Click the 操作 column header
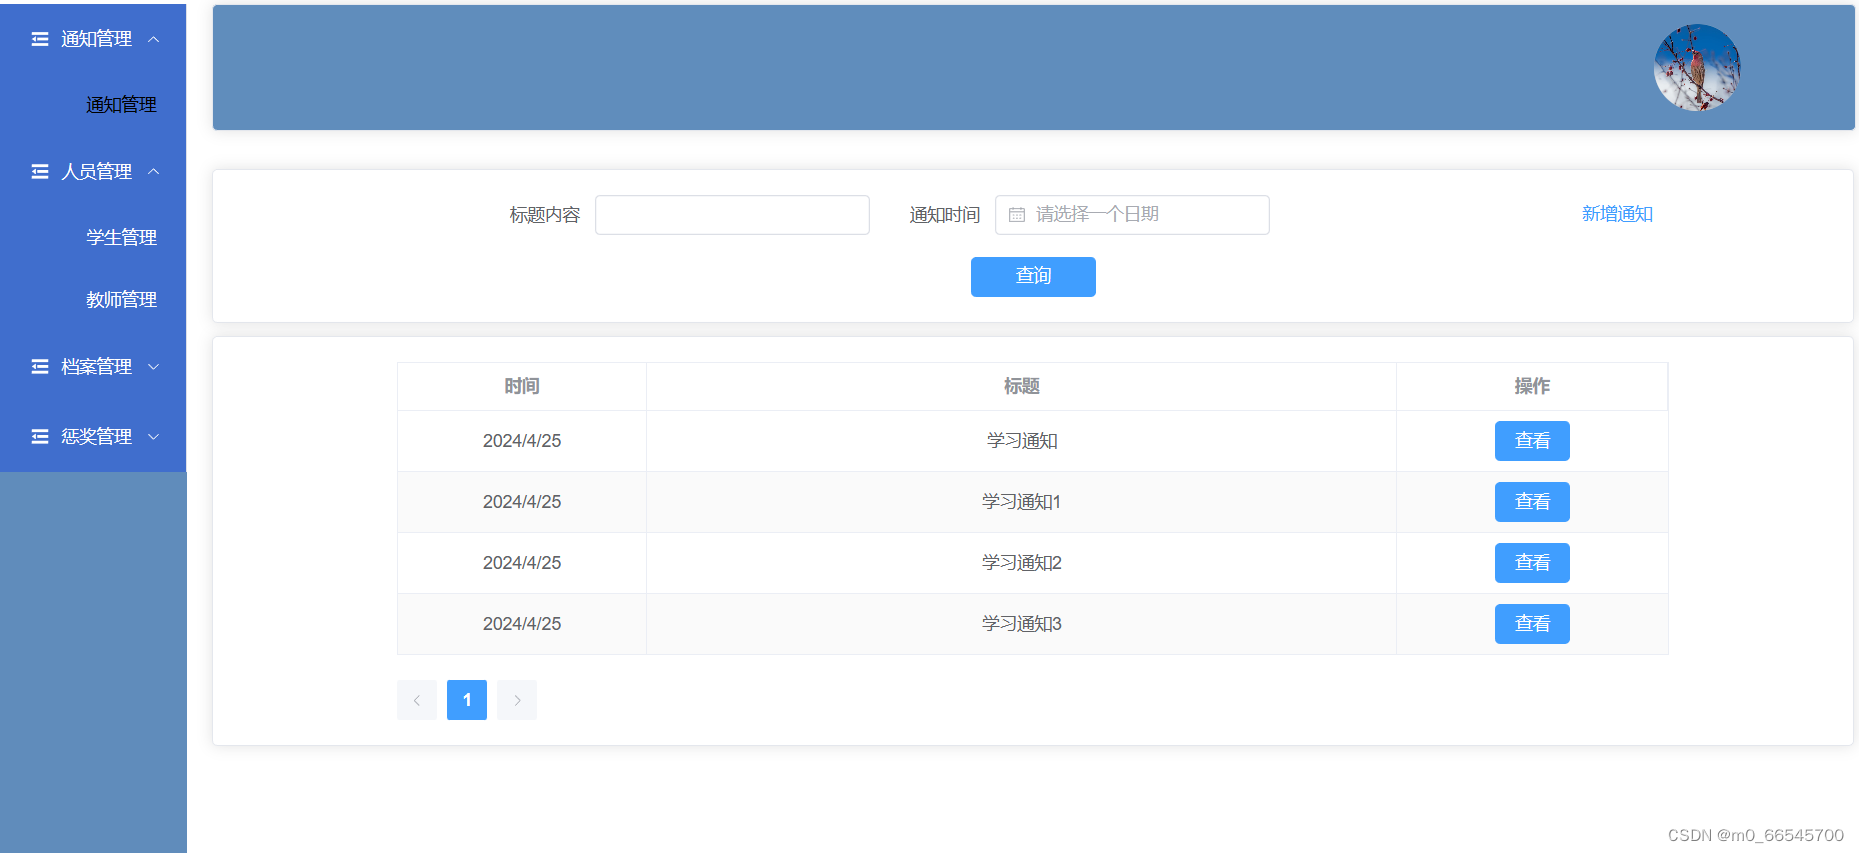Viewport: 1859px width, 853px height. [x=1532, y=387]
